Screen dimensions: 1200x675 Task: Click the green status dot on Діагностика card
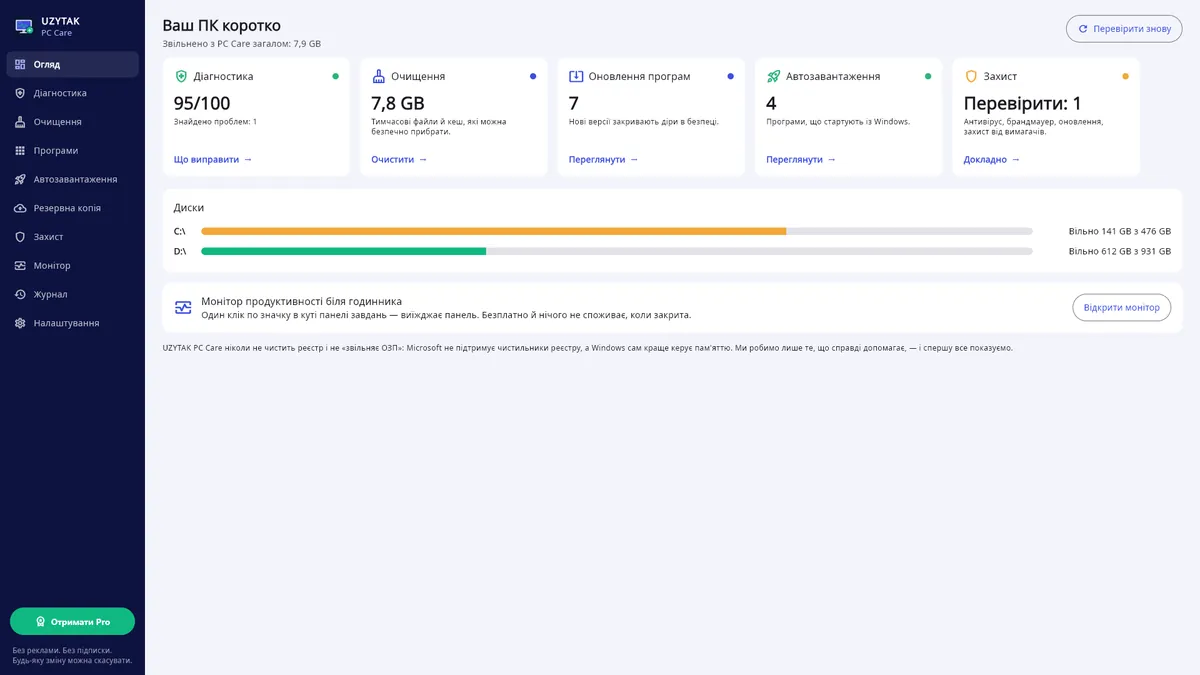(x=335, y=76)
